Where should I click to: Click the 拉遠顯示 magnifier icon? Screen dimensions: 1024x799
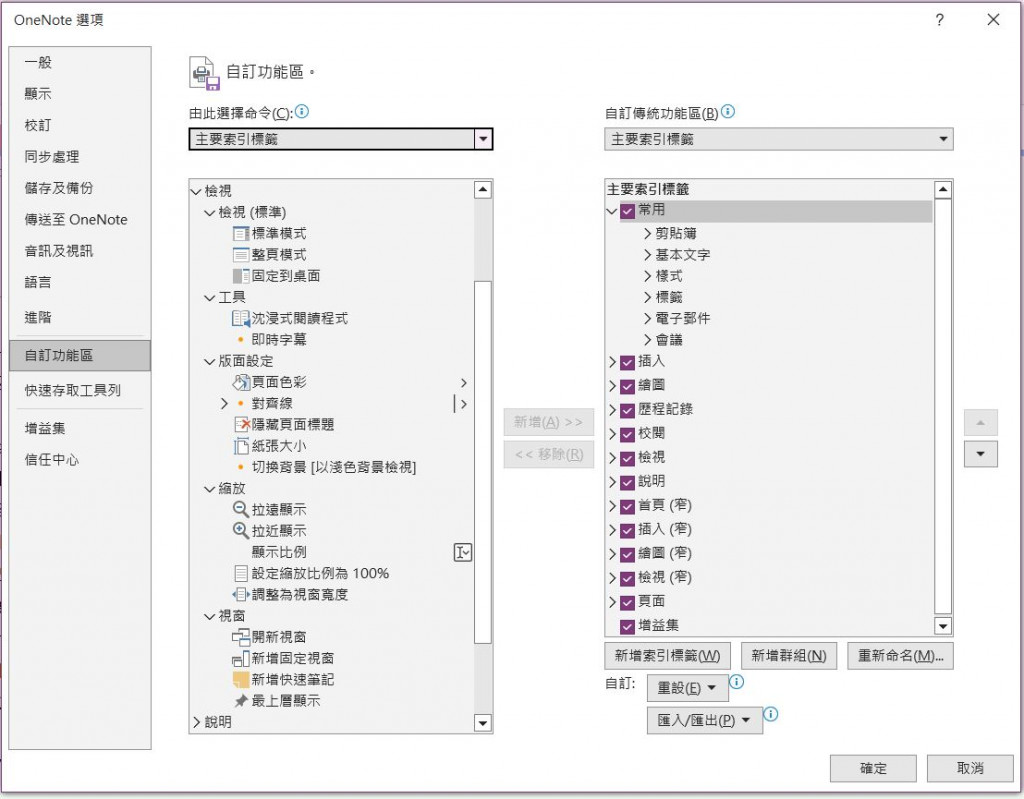click(x=241, y=510)
